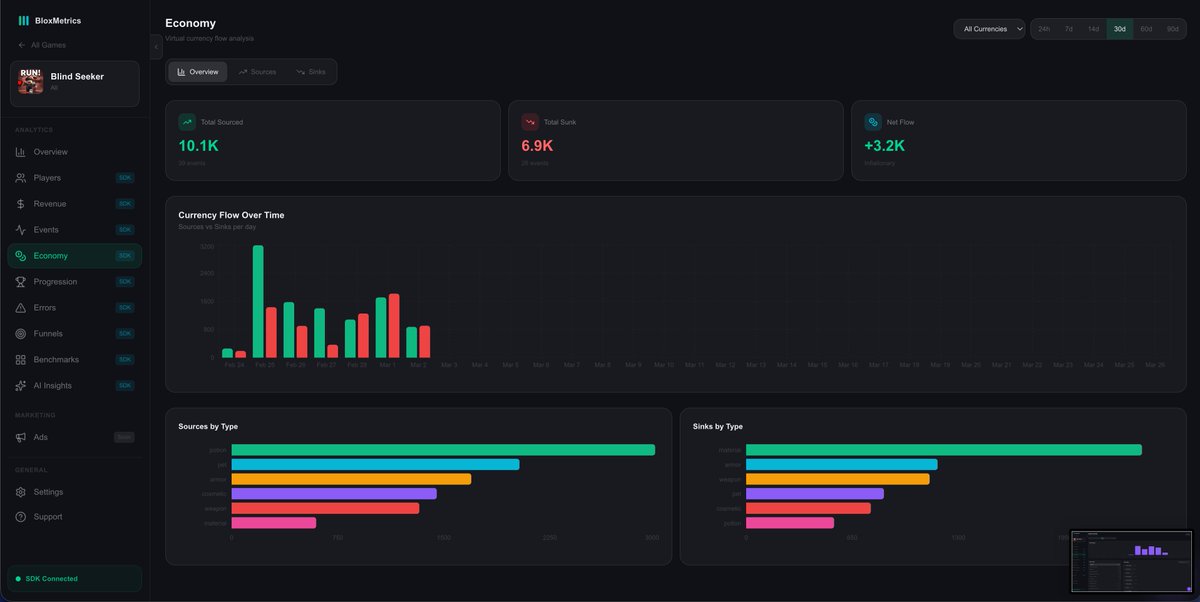Select the Revenue dollar icon in sidebar
Viewport: 1200px width, 602px height.
click(x=19, y=203)
